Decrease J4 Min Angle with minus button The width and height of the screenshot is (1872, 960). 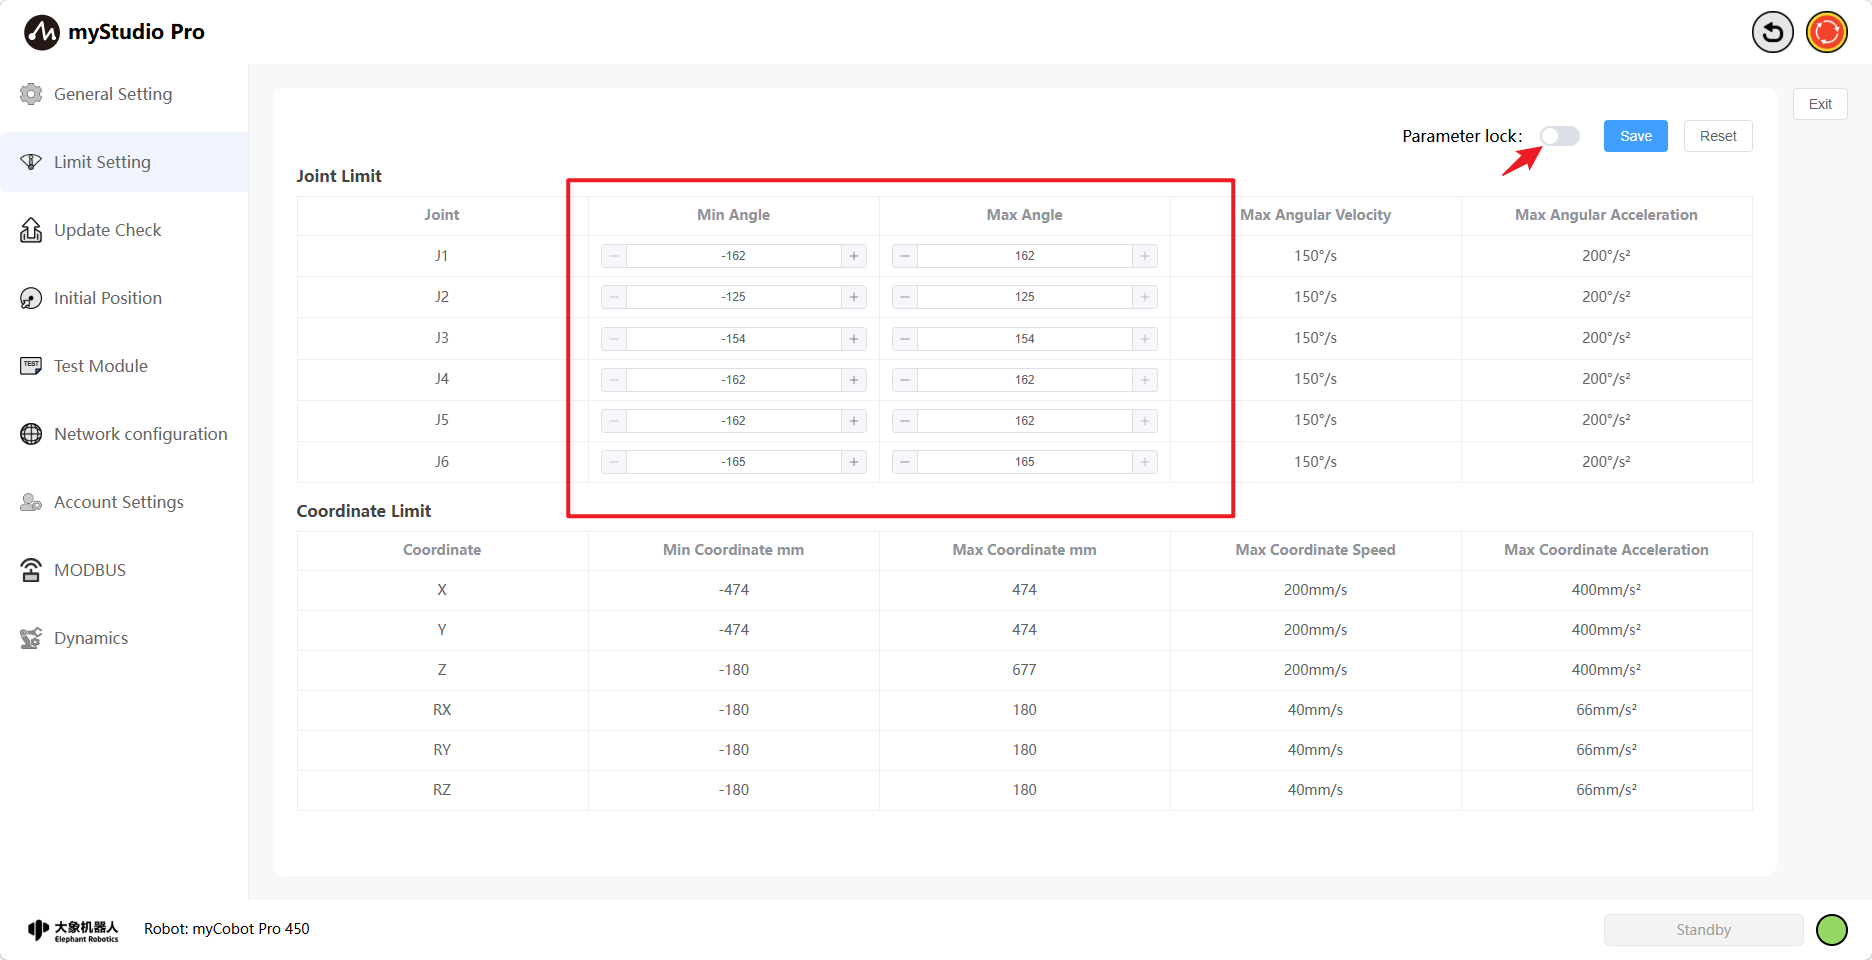coord(614,380)
